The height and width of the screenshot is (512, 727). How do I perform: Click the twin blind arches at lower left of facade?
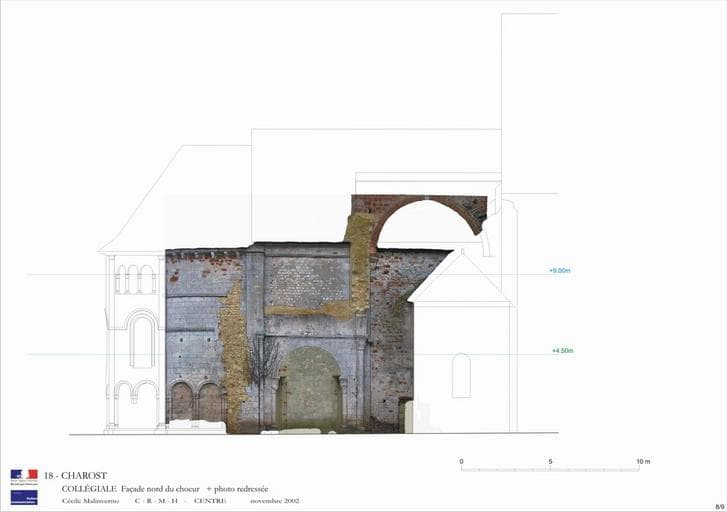point(196,401)
